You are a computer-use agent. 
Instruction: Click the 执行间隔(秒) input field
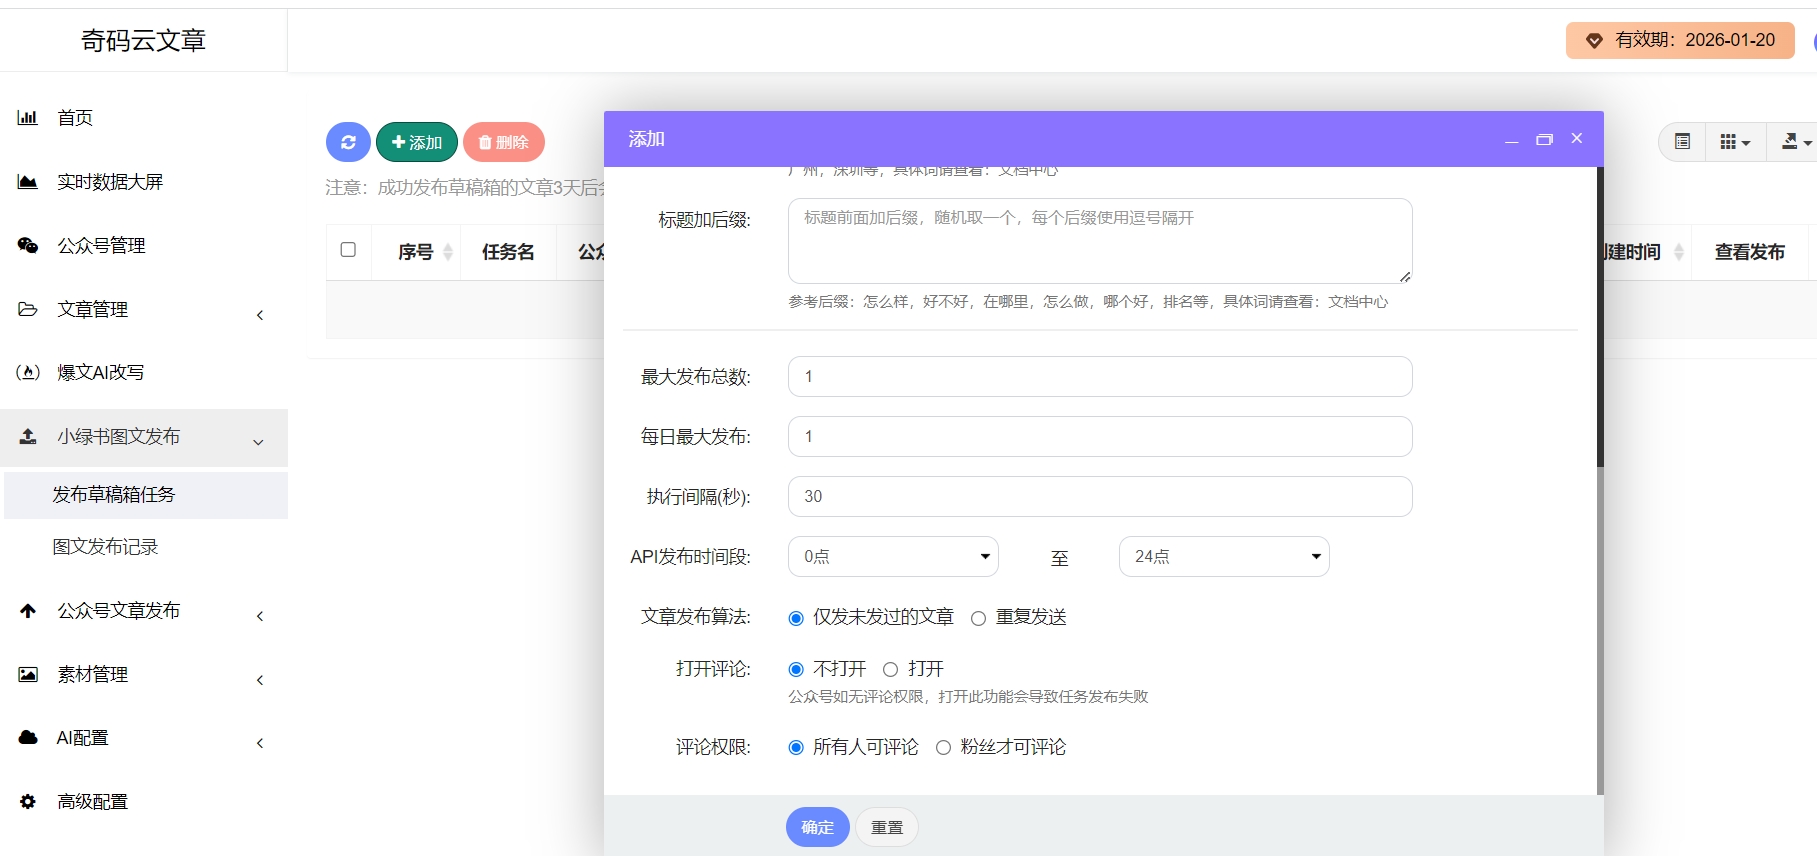[1100, 497]
